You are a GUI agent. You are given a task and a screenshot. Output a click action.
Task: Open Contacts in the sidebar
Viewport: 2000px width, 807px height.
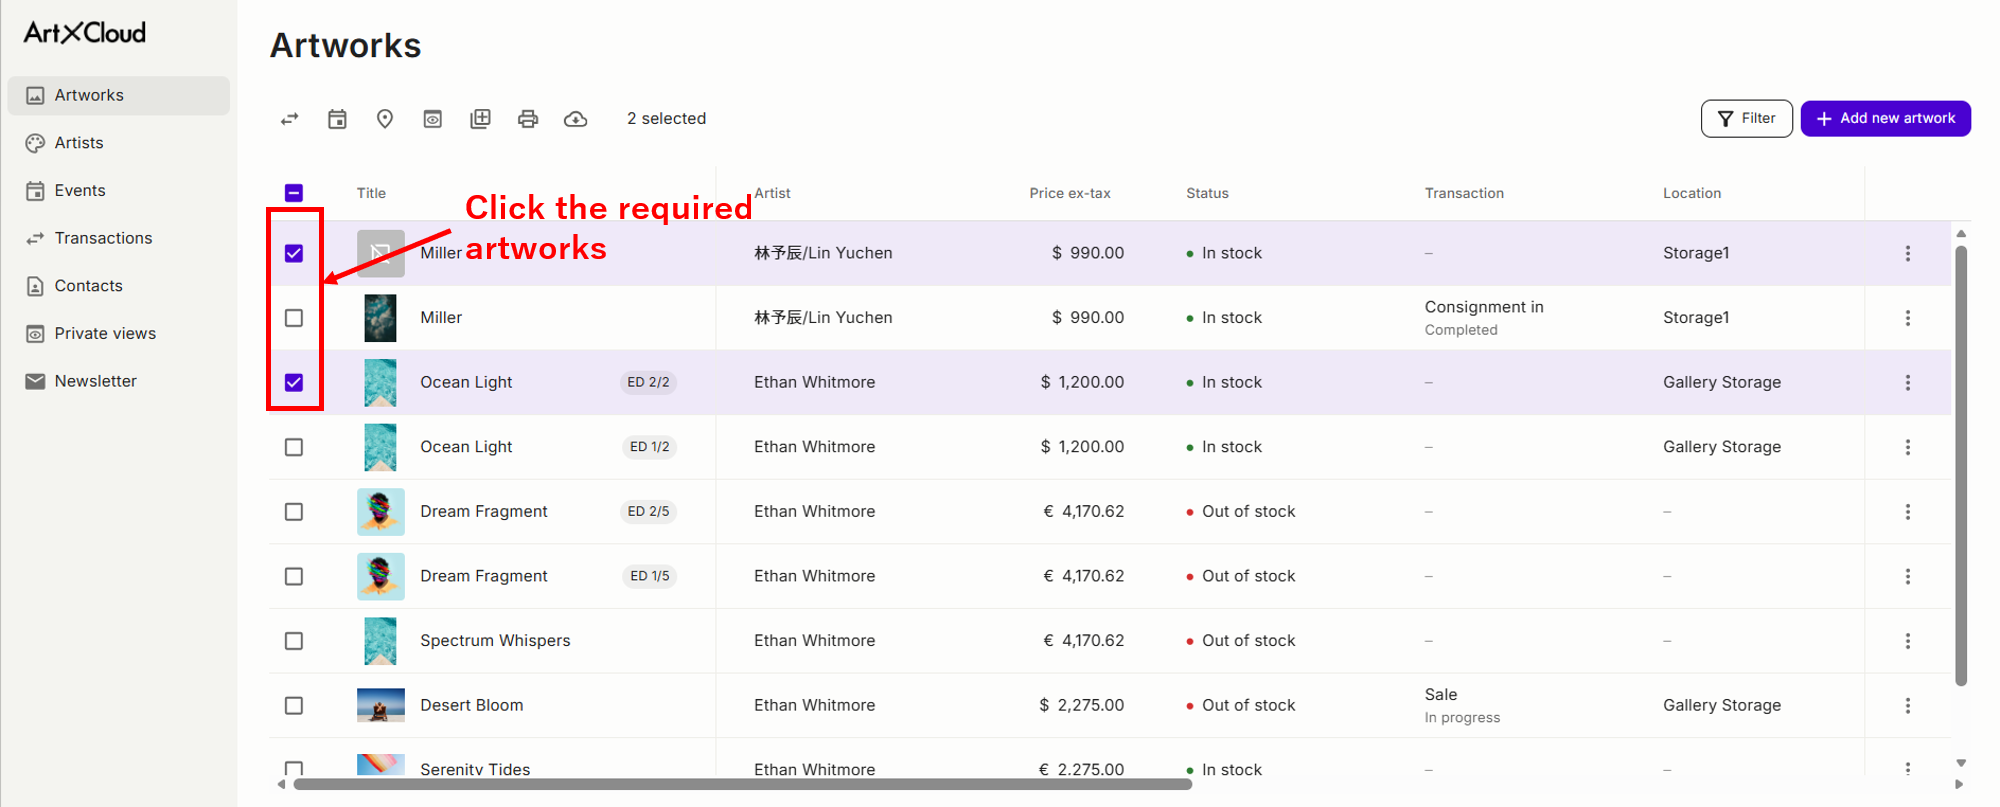[x=119, y=286]
